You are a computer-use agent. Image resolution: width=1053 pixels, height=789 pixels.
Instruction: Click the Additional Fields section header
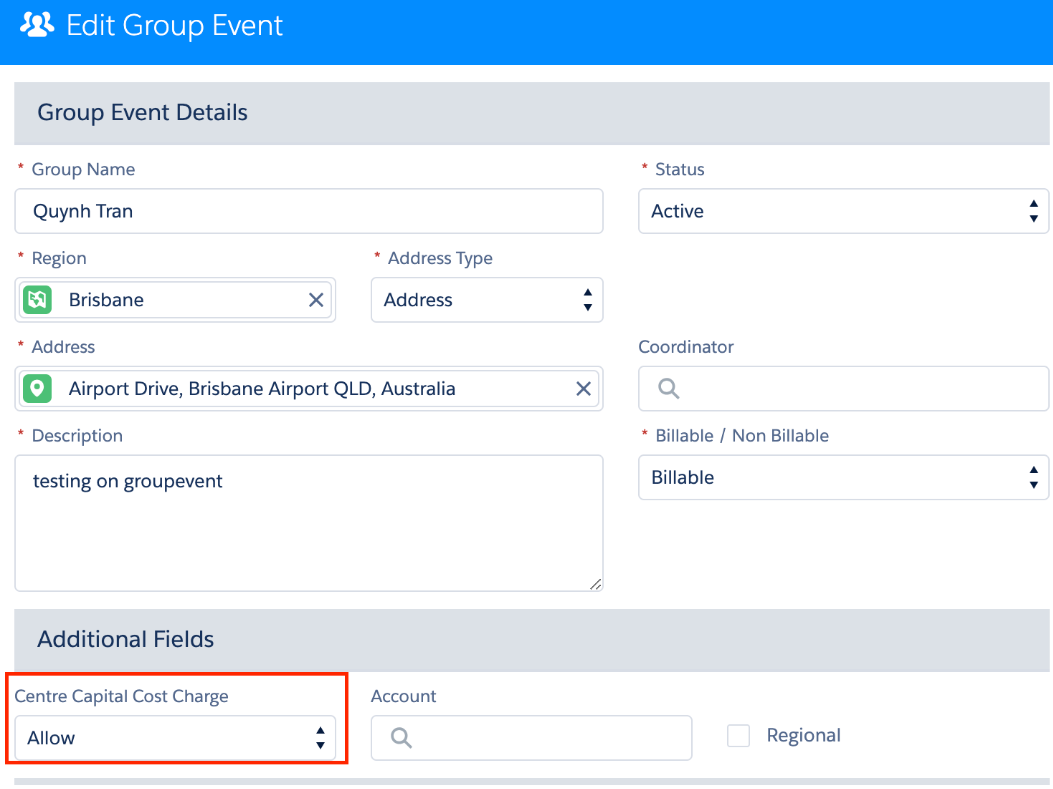[126, 639]
